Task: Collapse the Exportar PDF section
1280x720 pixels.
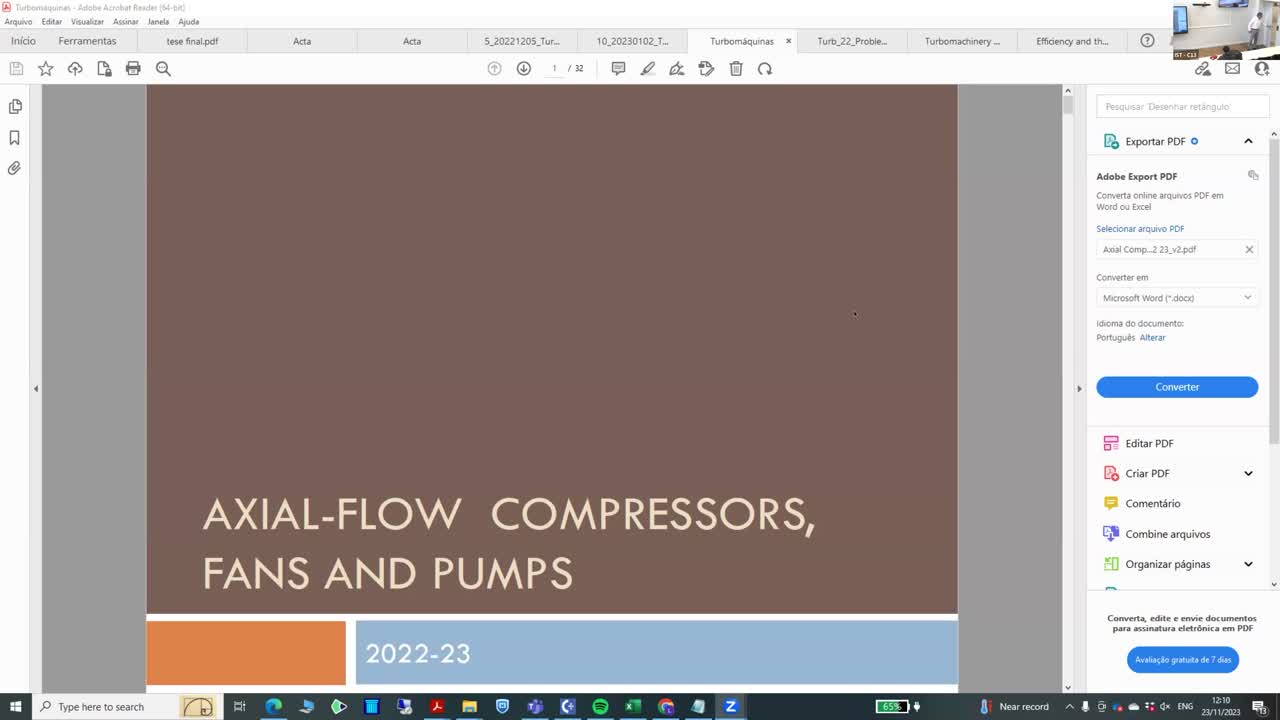Action: pos(1248,141)
